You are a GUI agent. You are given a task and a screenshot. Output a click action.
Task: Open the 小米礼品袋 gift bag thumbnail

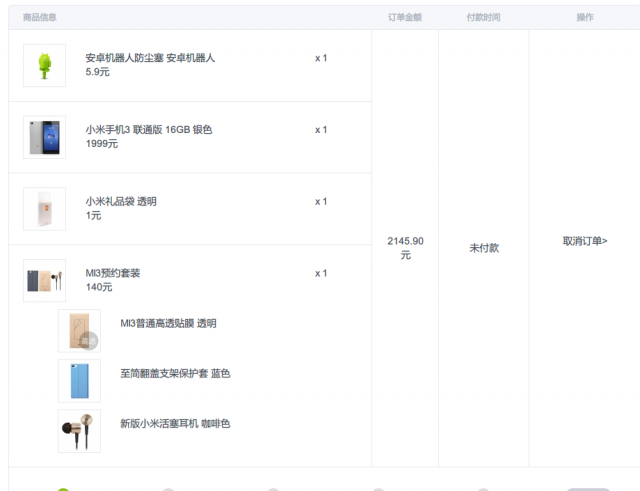pyautogui.click(x=44, y=209)
